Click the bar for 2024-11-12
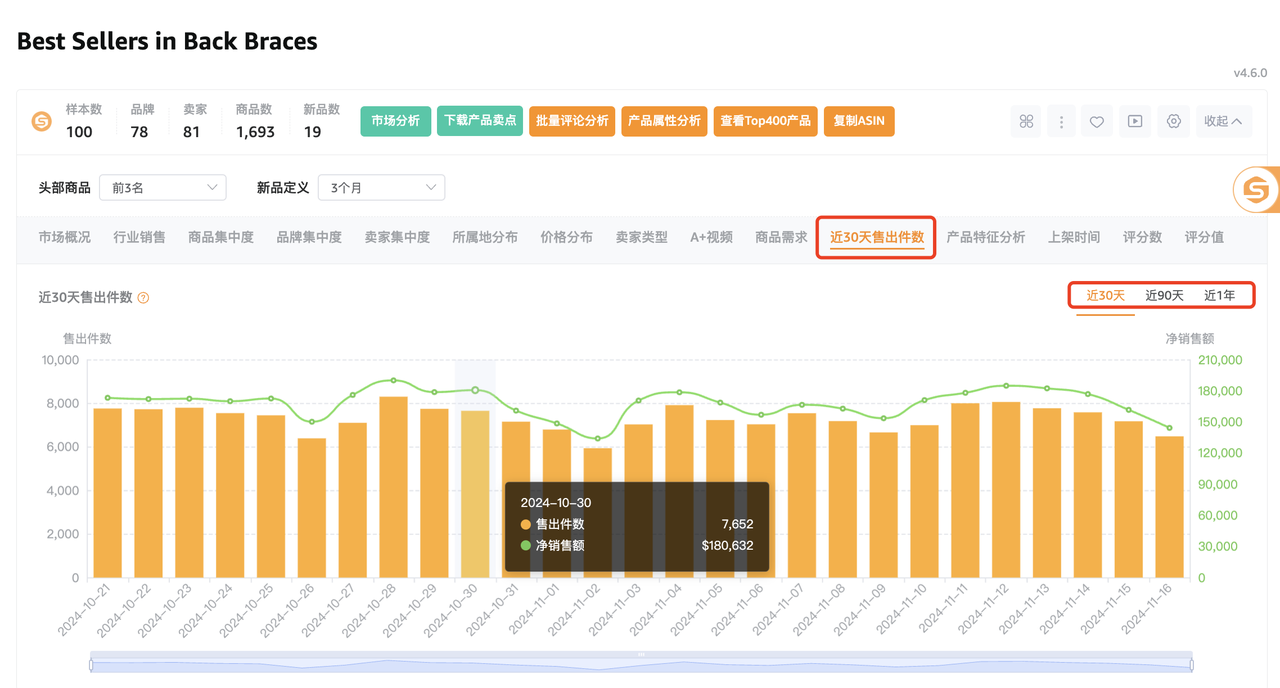 tap(1006, 489)
